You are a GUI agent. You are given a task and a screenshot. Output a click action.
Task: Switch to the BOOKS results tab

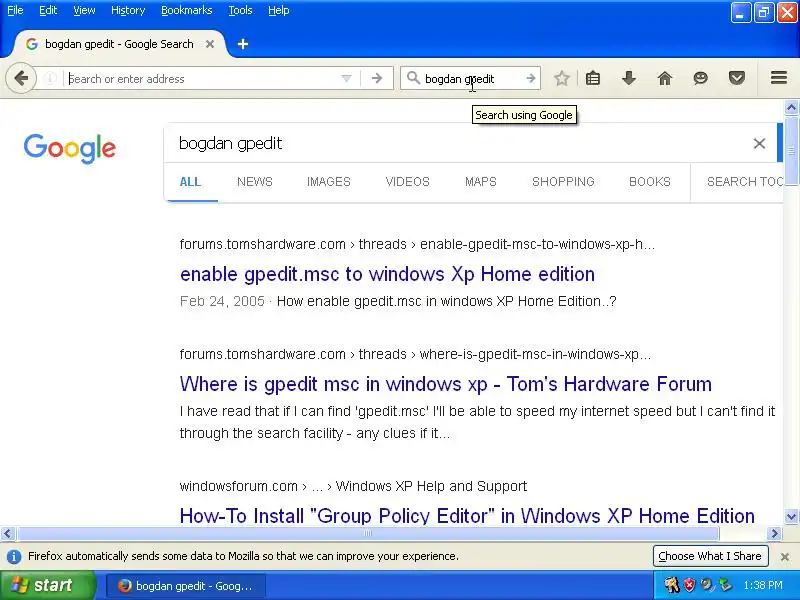click(x=649, y=182)
